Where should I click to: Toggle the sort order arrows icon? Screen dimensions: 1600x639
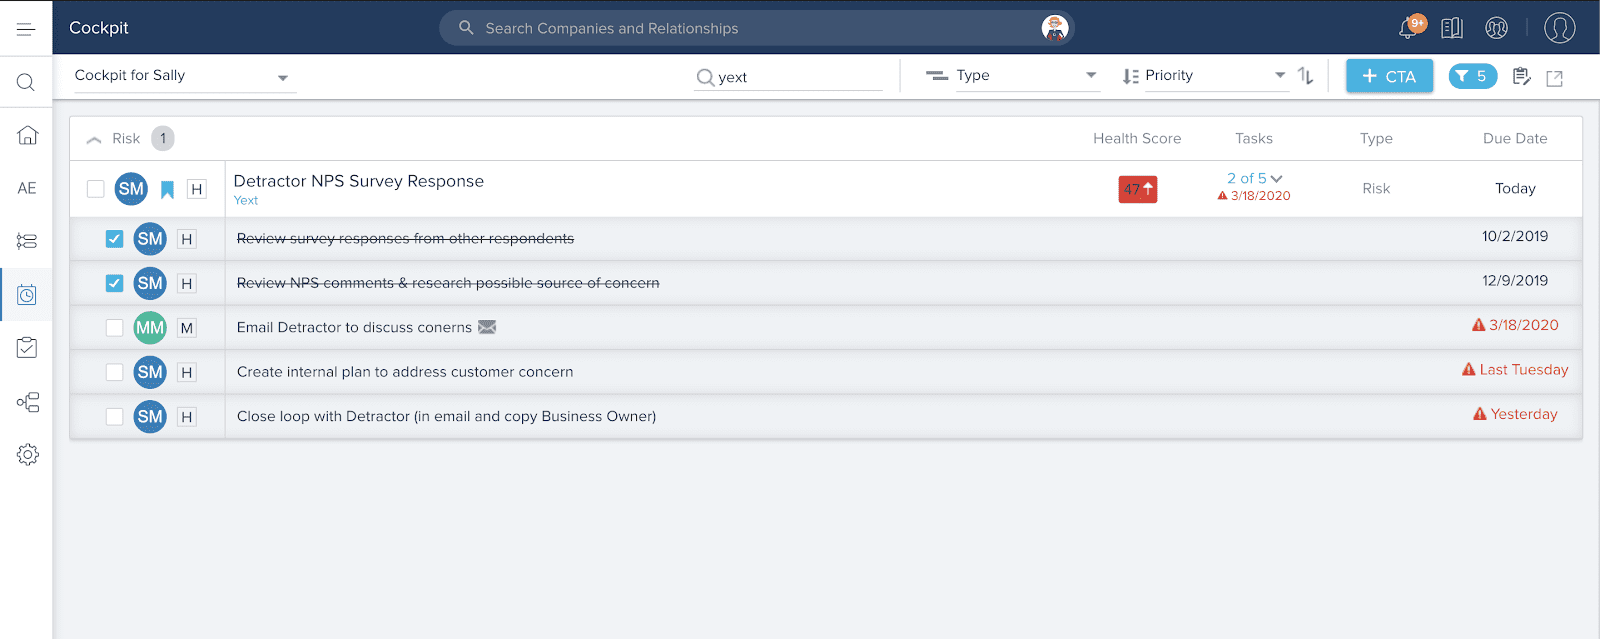point(1305,76)
